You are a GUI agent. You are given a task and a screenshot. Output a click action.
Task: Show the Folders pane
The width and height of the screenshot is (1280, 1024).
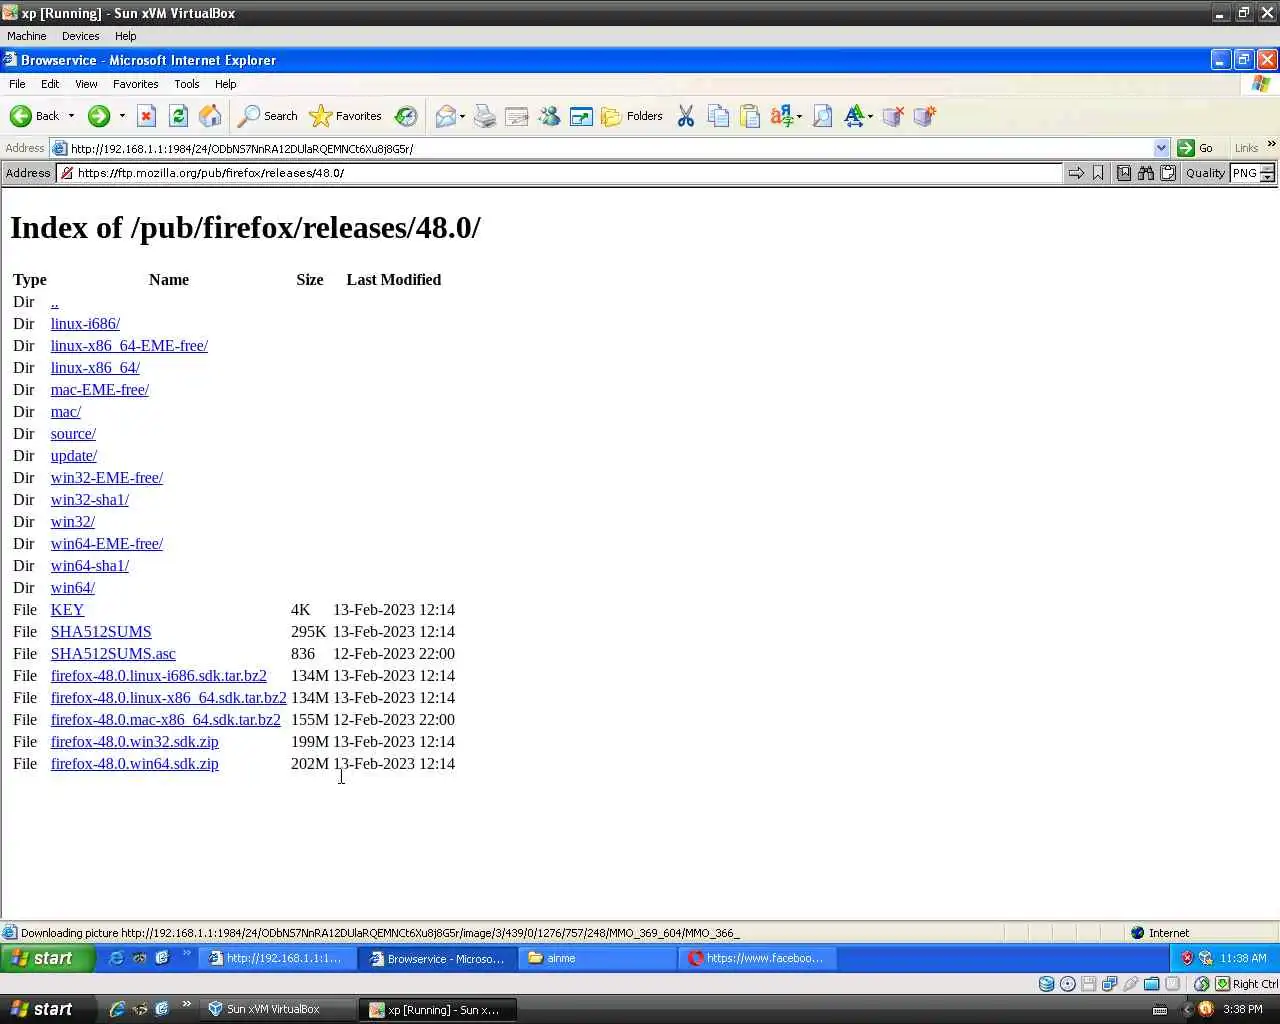coord(631,116)
